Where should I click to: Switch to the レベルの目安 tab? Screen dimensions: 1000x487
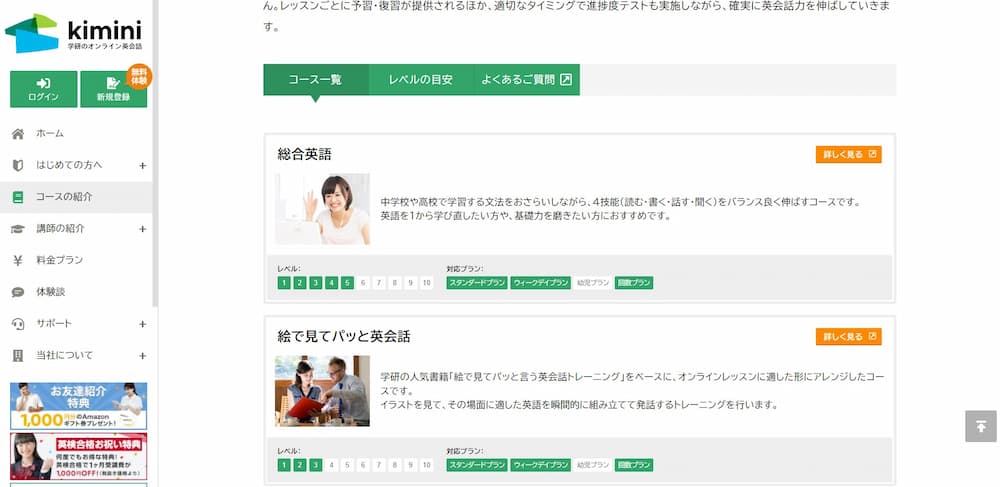421,80
